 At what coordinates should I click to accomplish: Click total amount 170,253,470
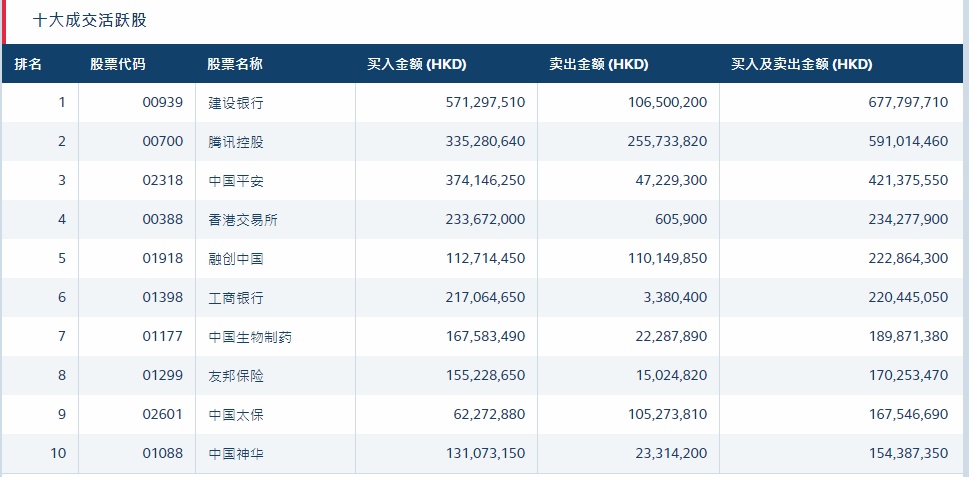[908, 375]
